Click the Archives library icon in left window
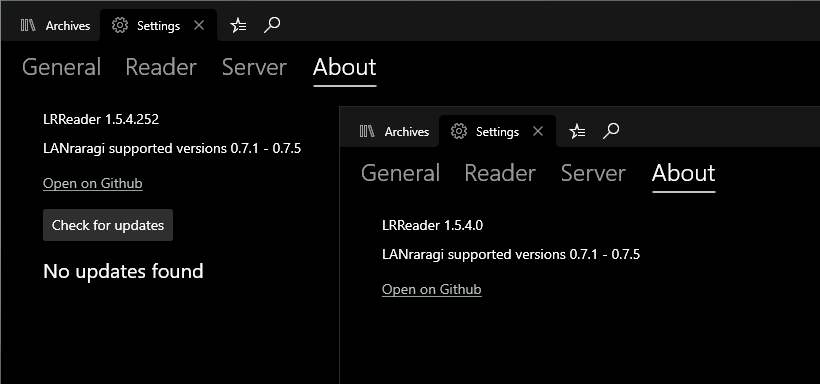The image size is (820, 384). [28, 25]
